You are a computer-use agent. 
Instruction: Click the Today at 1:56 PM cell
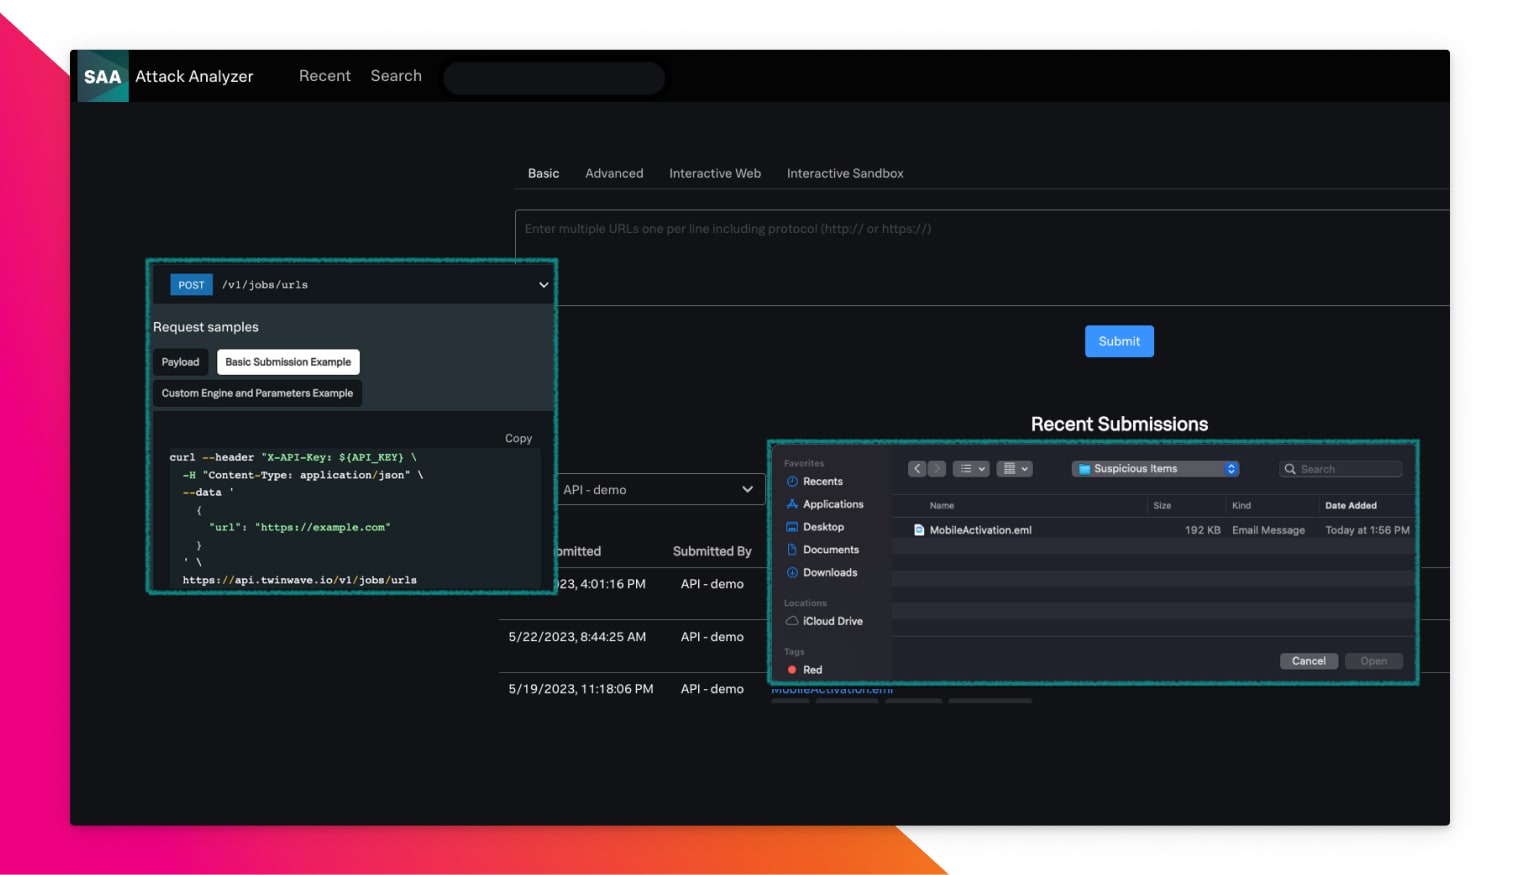point(1367,530)
